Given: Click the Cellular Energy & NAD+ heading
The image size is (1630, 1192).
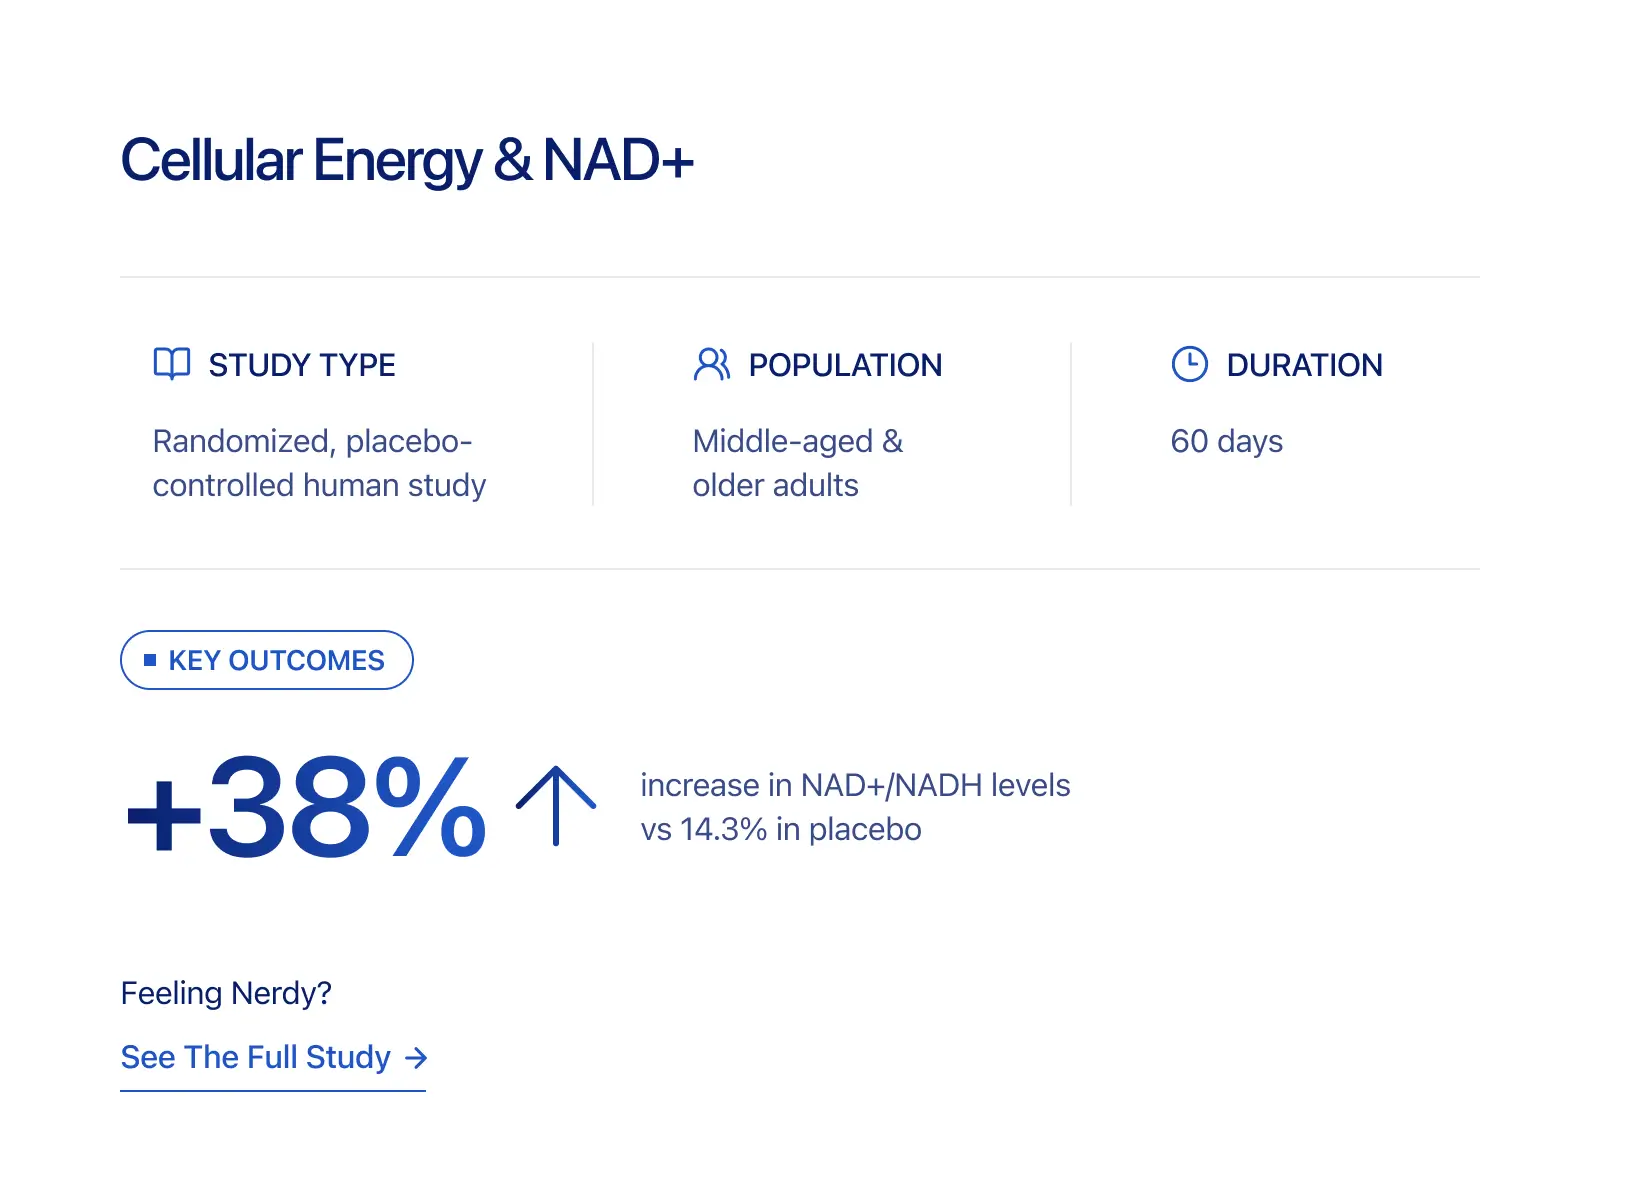Looking at the screenshot, I should (407, 160).
